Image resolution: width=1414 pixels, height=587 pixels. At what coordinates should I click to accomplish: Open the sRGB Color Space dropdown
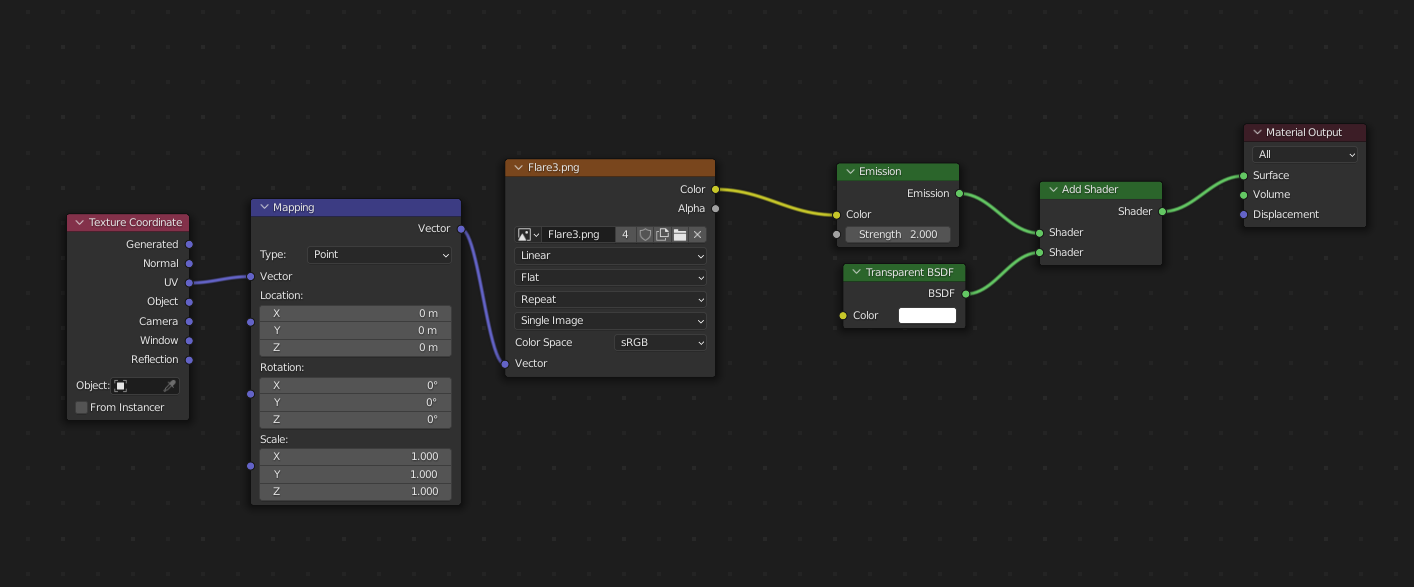pyautogui.click(x=660, y=343)
